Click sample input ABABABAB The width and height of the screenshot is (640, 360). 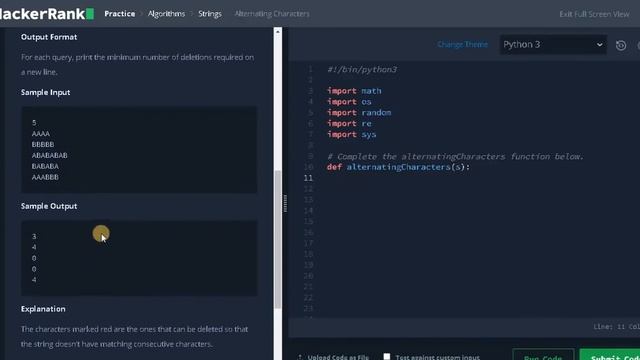coord(49,156)
